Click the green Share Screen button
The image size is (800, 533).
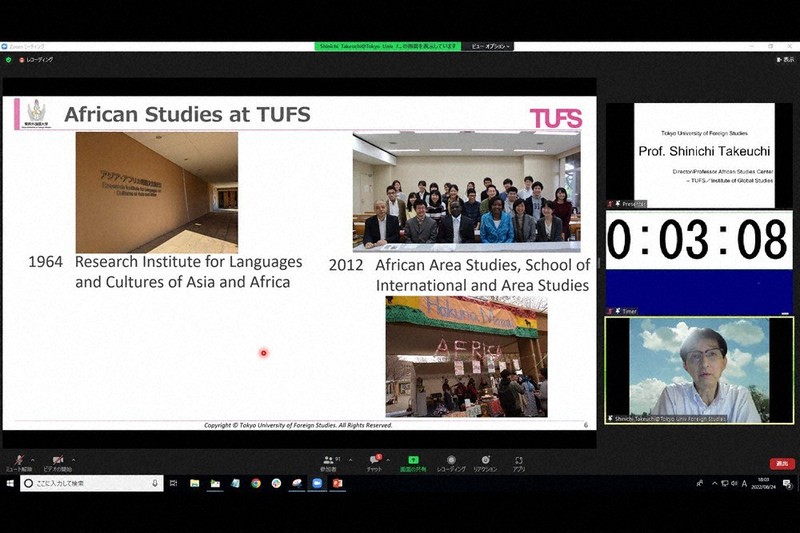click(413, 463)
